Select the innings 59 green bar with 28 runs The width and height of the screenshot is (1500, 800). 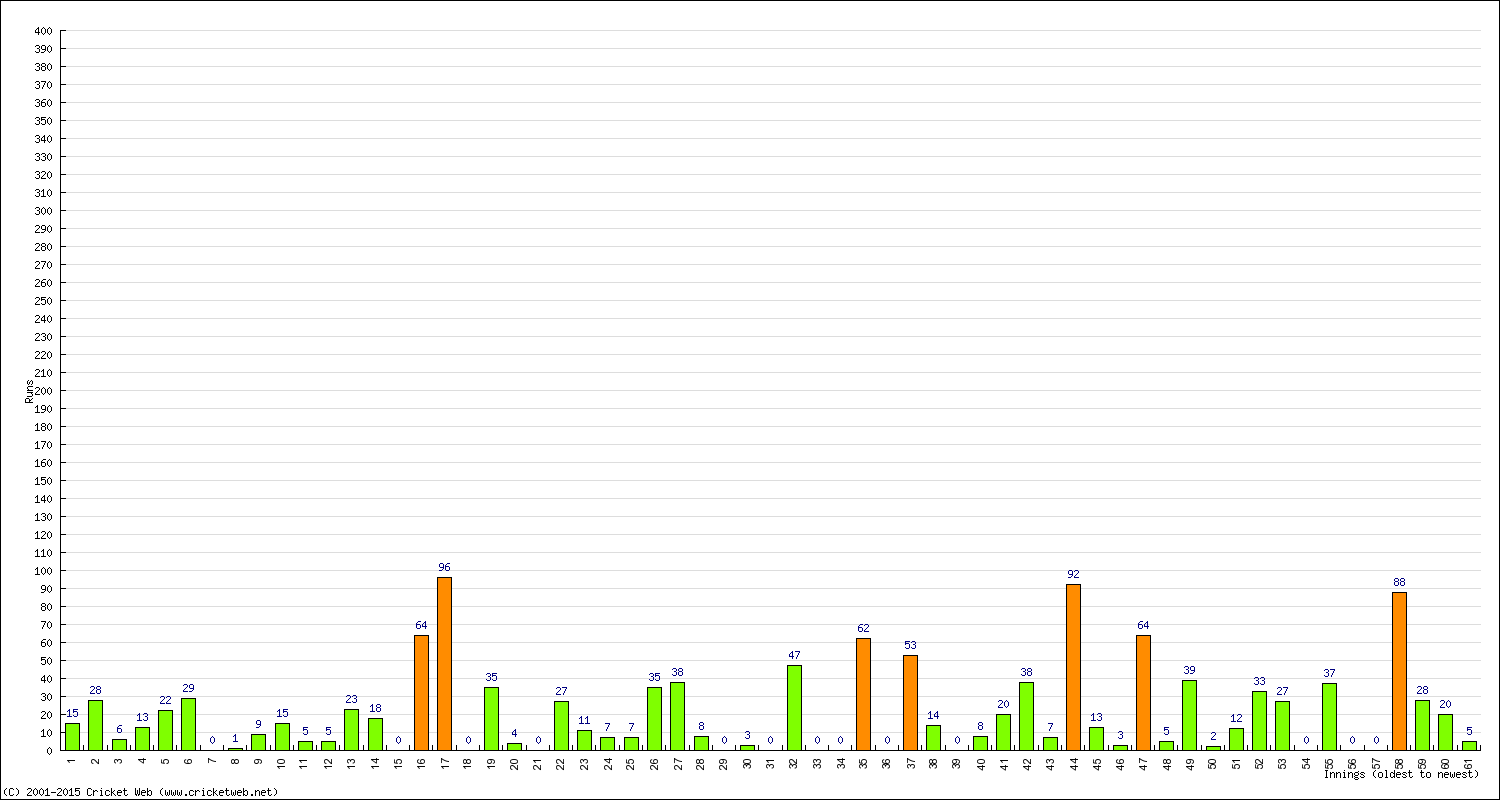(1422, 725)
